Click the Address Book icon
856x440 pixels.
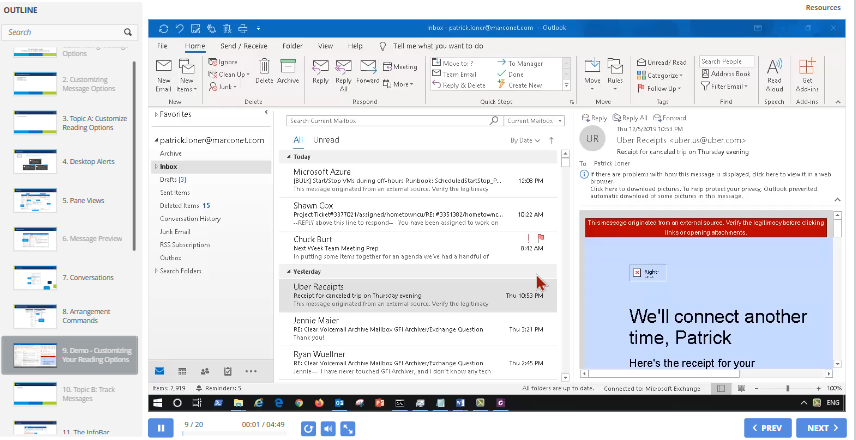[x=705, y=74]
